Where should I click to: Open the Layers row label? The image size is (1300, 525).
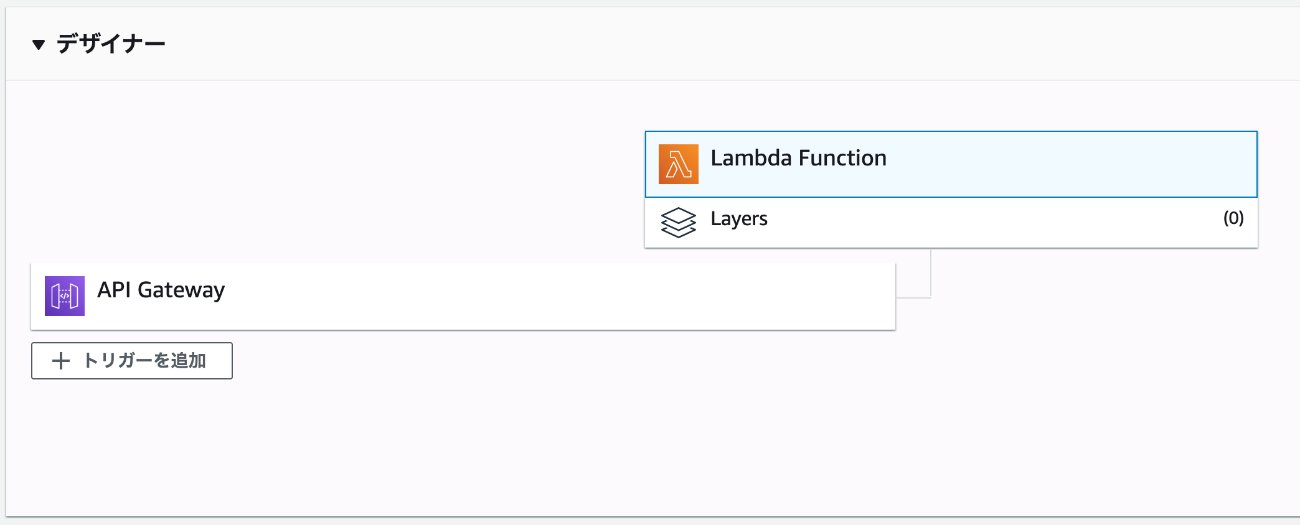click(739, 218)
